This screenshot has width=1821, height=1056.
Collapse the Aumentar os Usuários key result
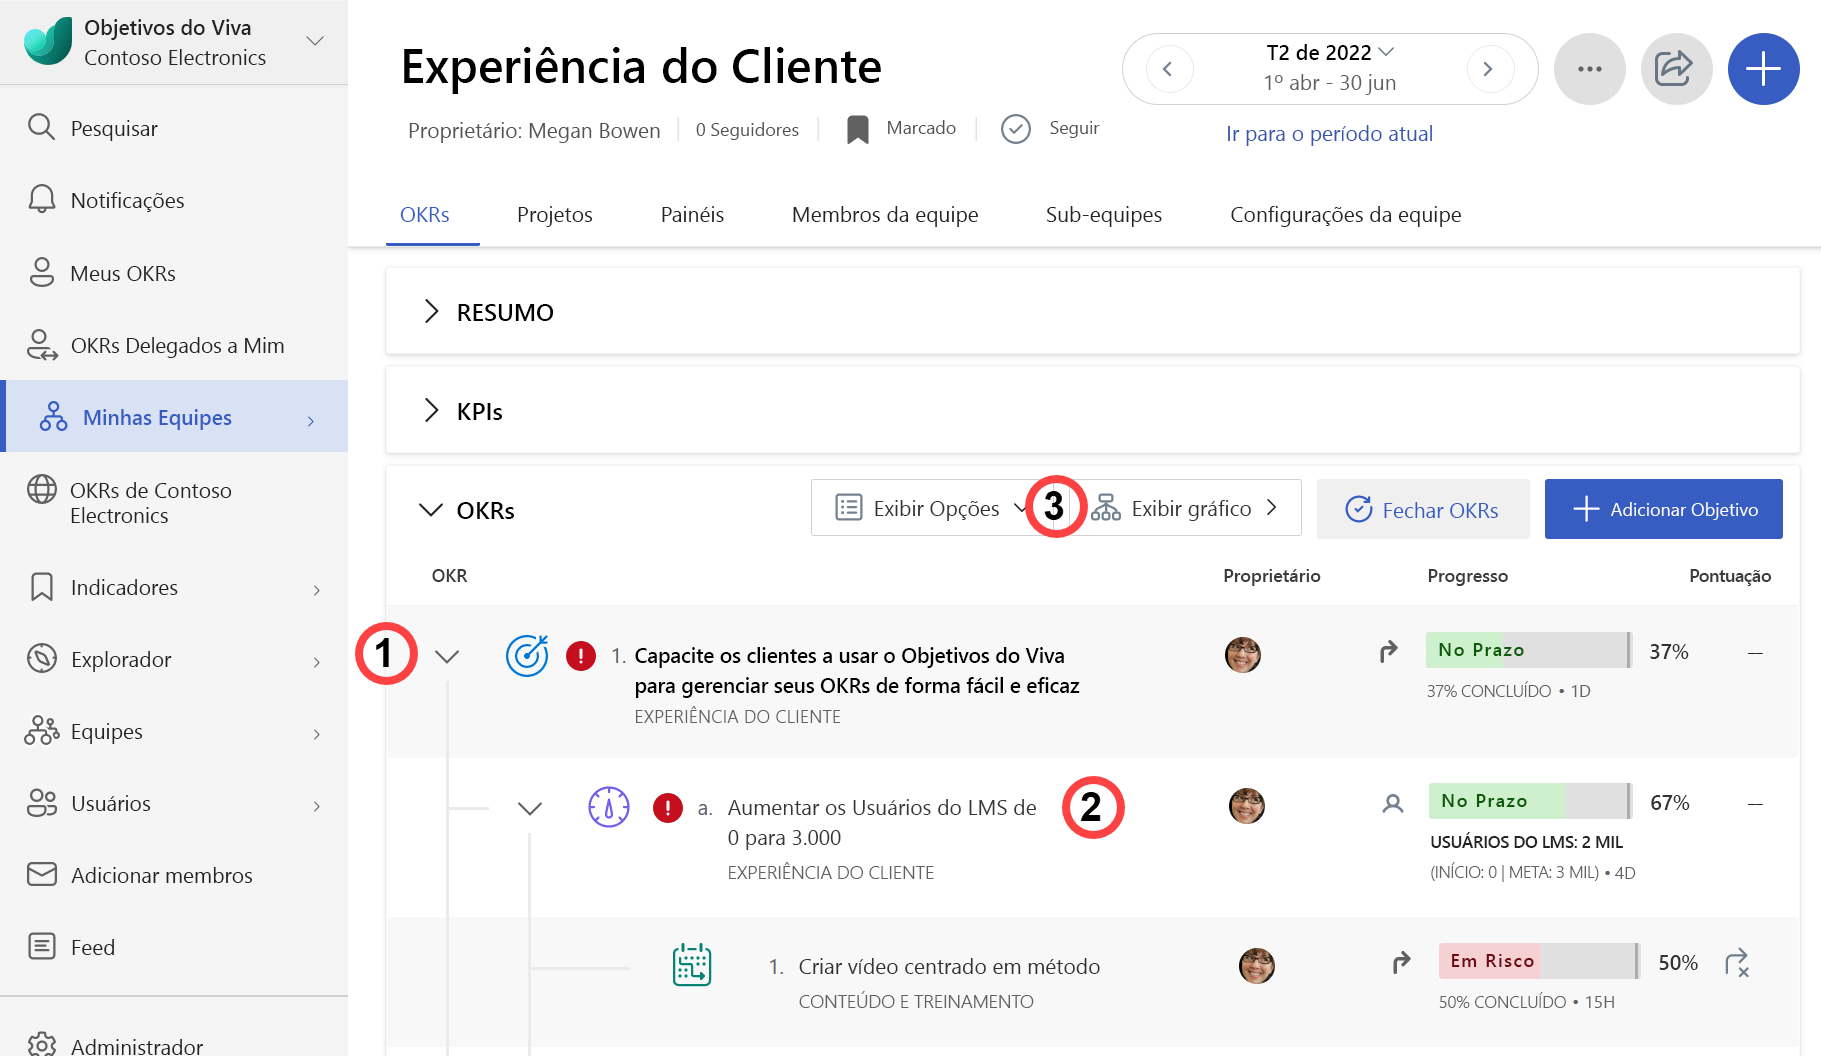point(530,808)
